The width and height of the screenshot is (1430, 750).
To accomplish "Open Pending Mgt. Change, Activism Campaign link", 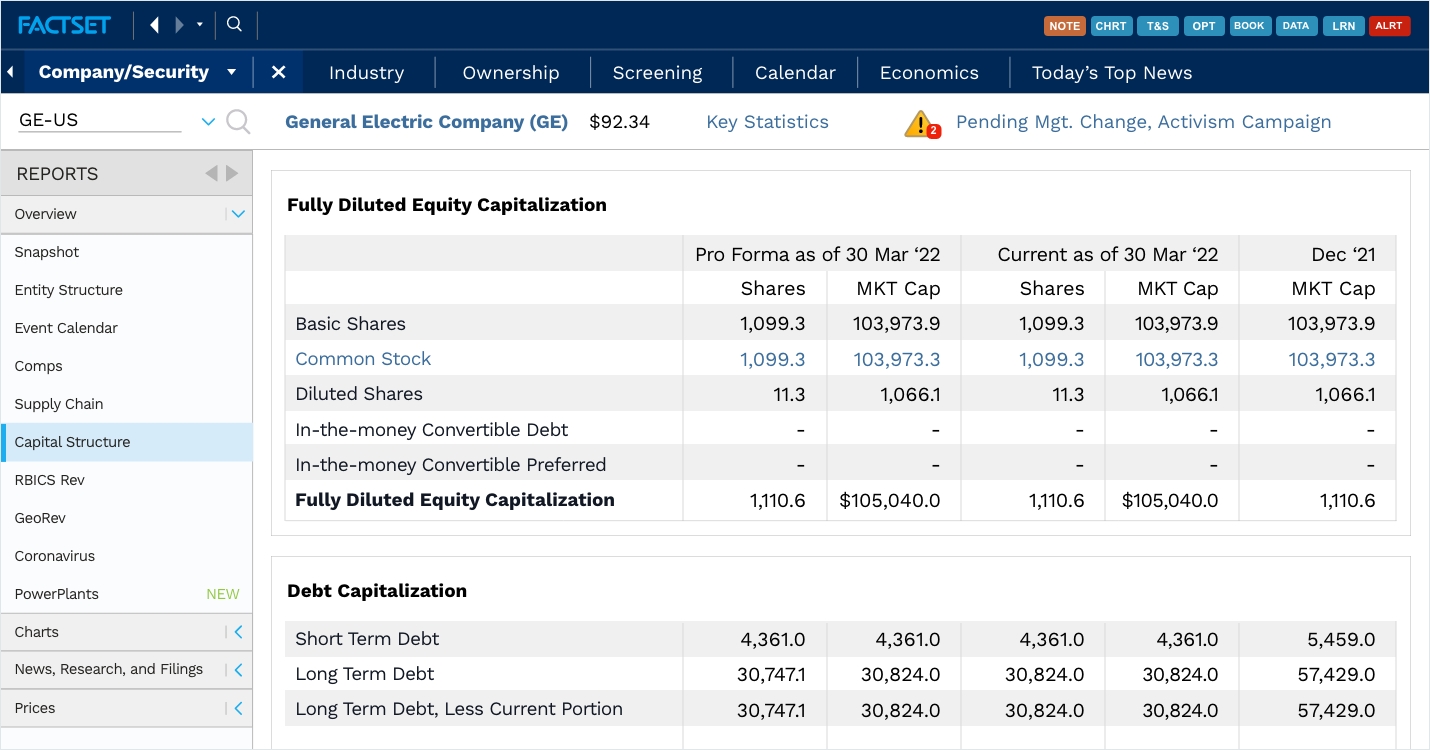I will 1143,122.
